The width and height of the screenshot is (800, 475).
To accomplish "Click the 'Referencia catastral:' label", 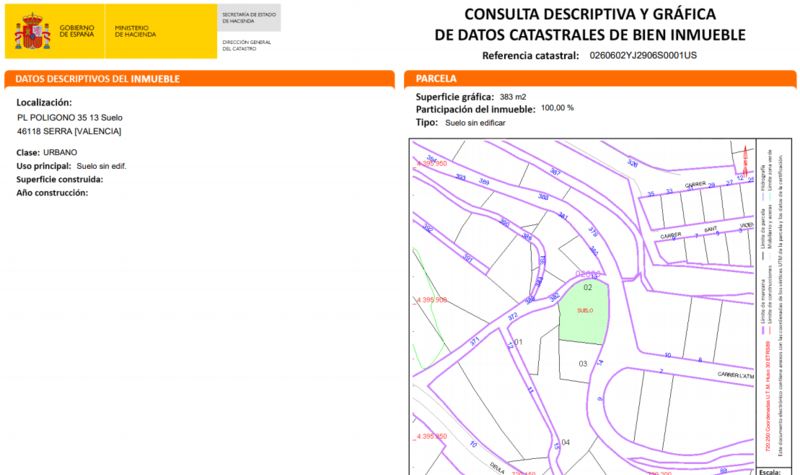I will [531, 56].
